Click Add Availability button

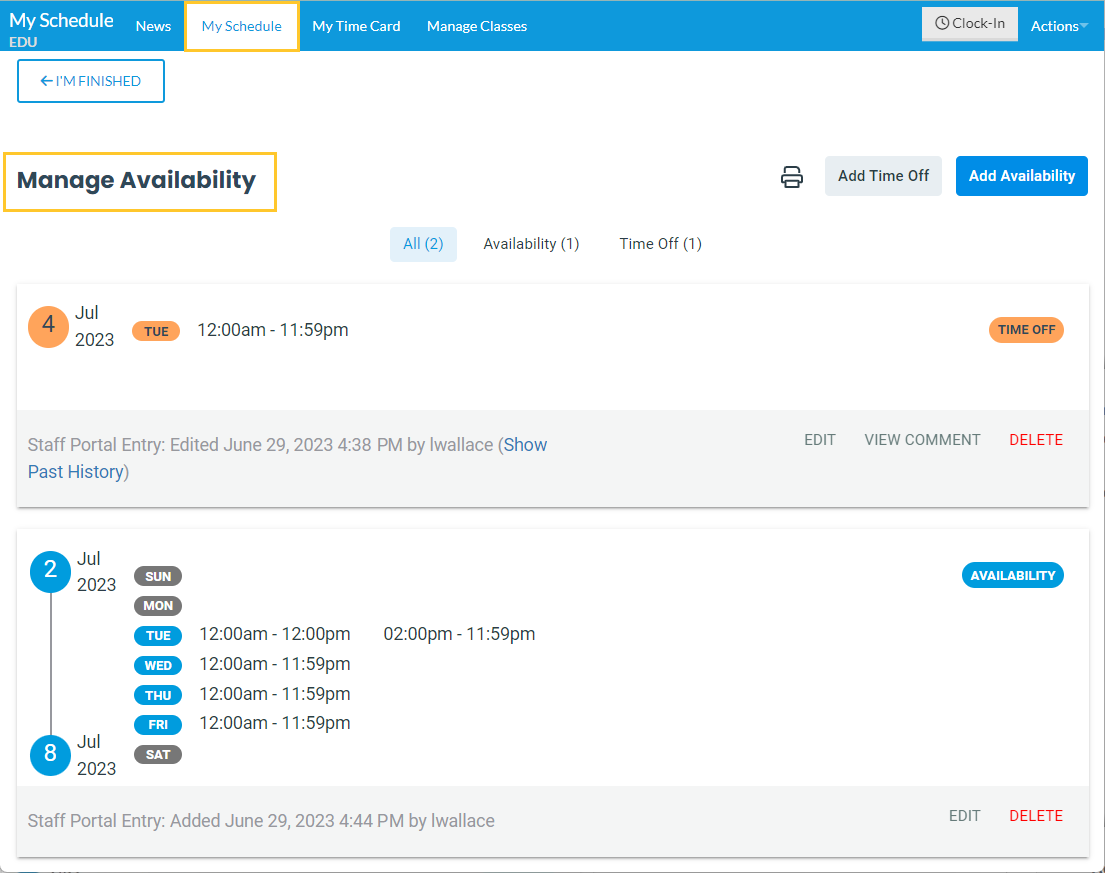(x=1021, y=175)
